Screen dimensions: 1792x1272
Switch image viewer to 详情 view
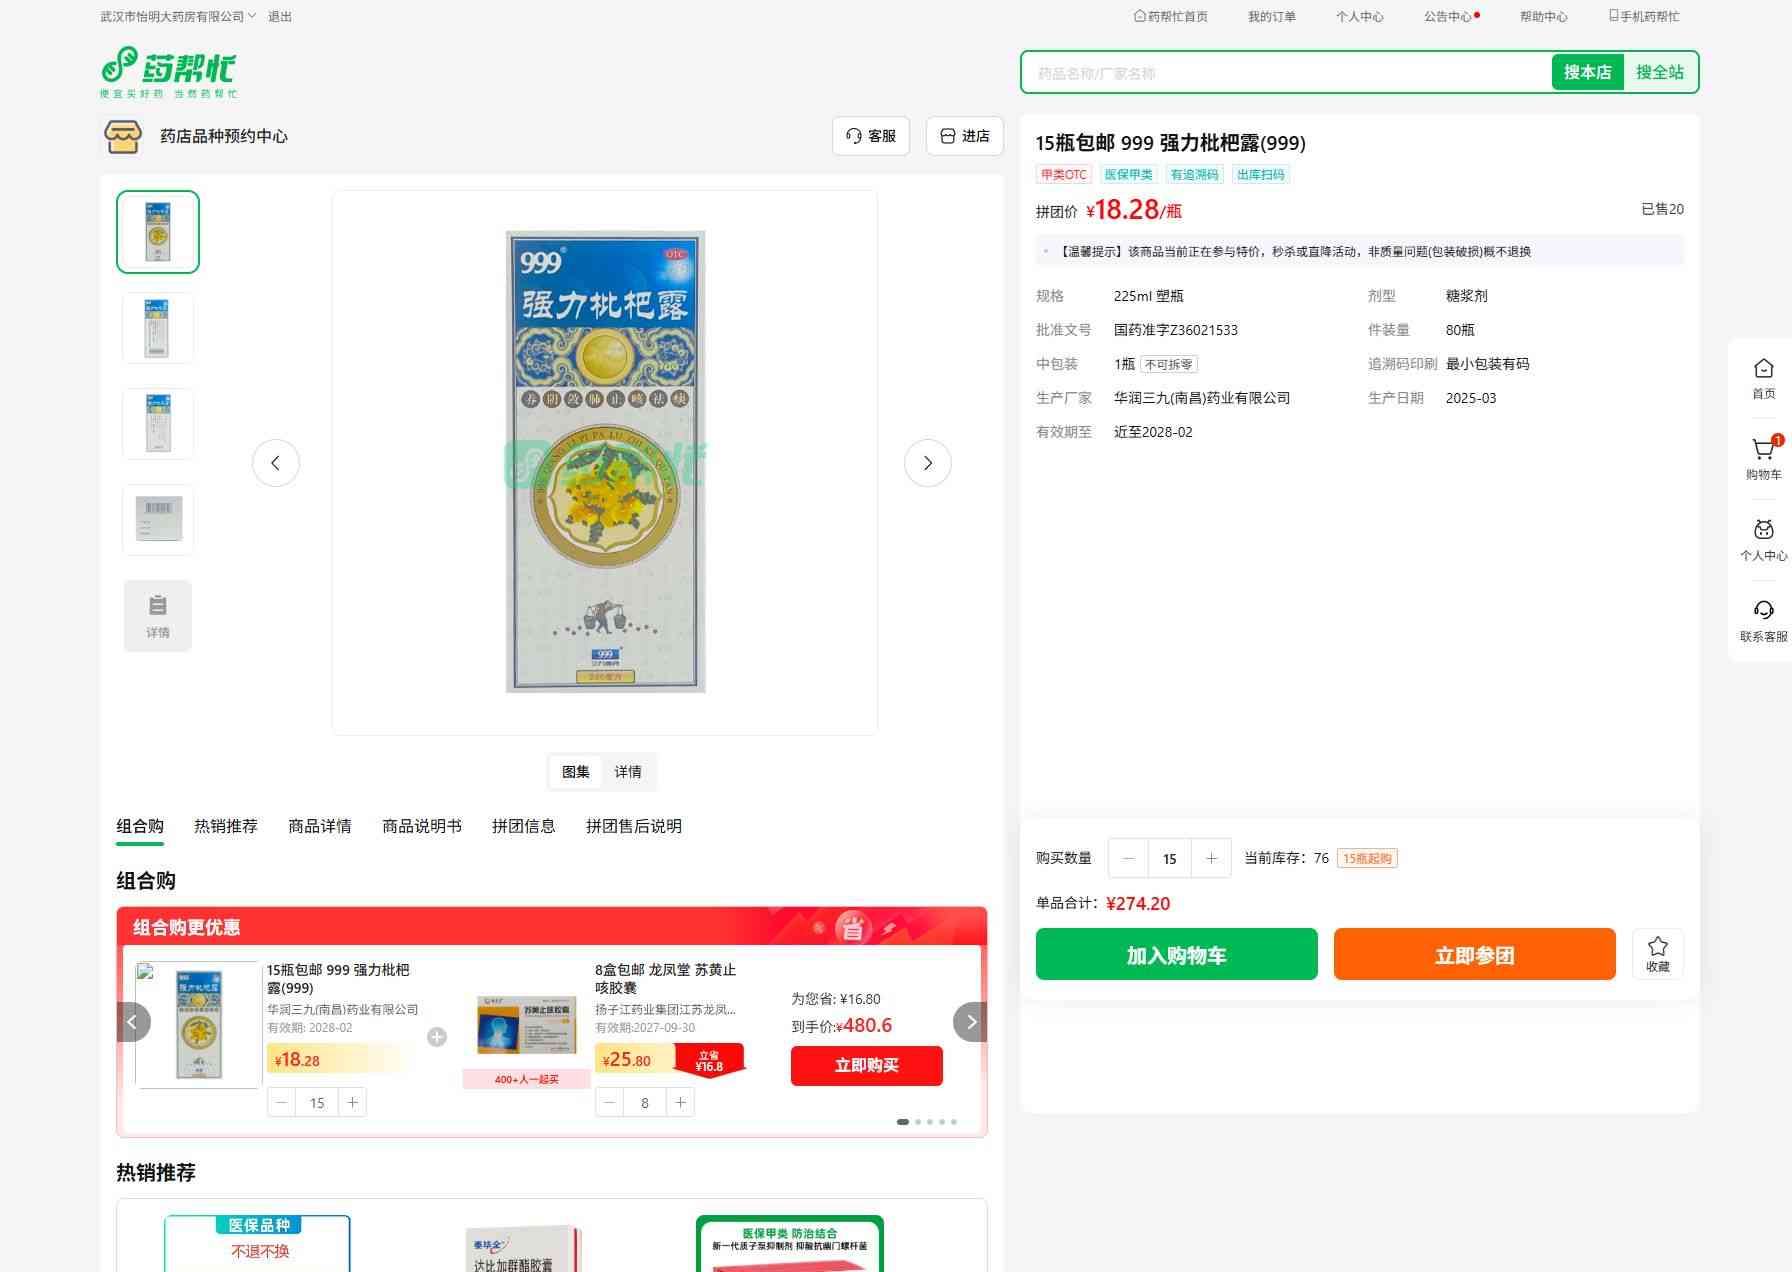point(628,772)
